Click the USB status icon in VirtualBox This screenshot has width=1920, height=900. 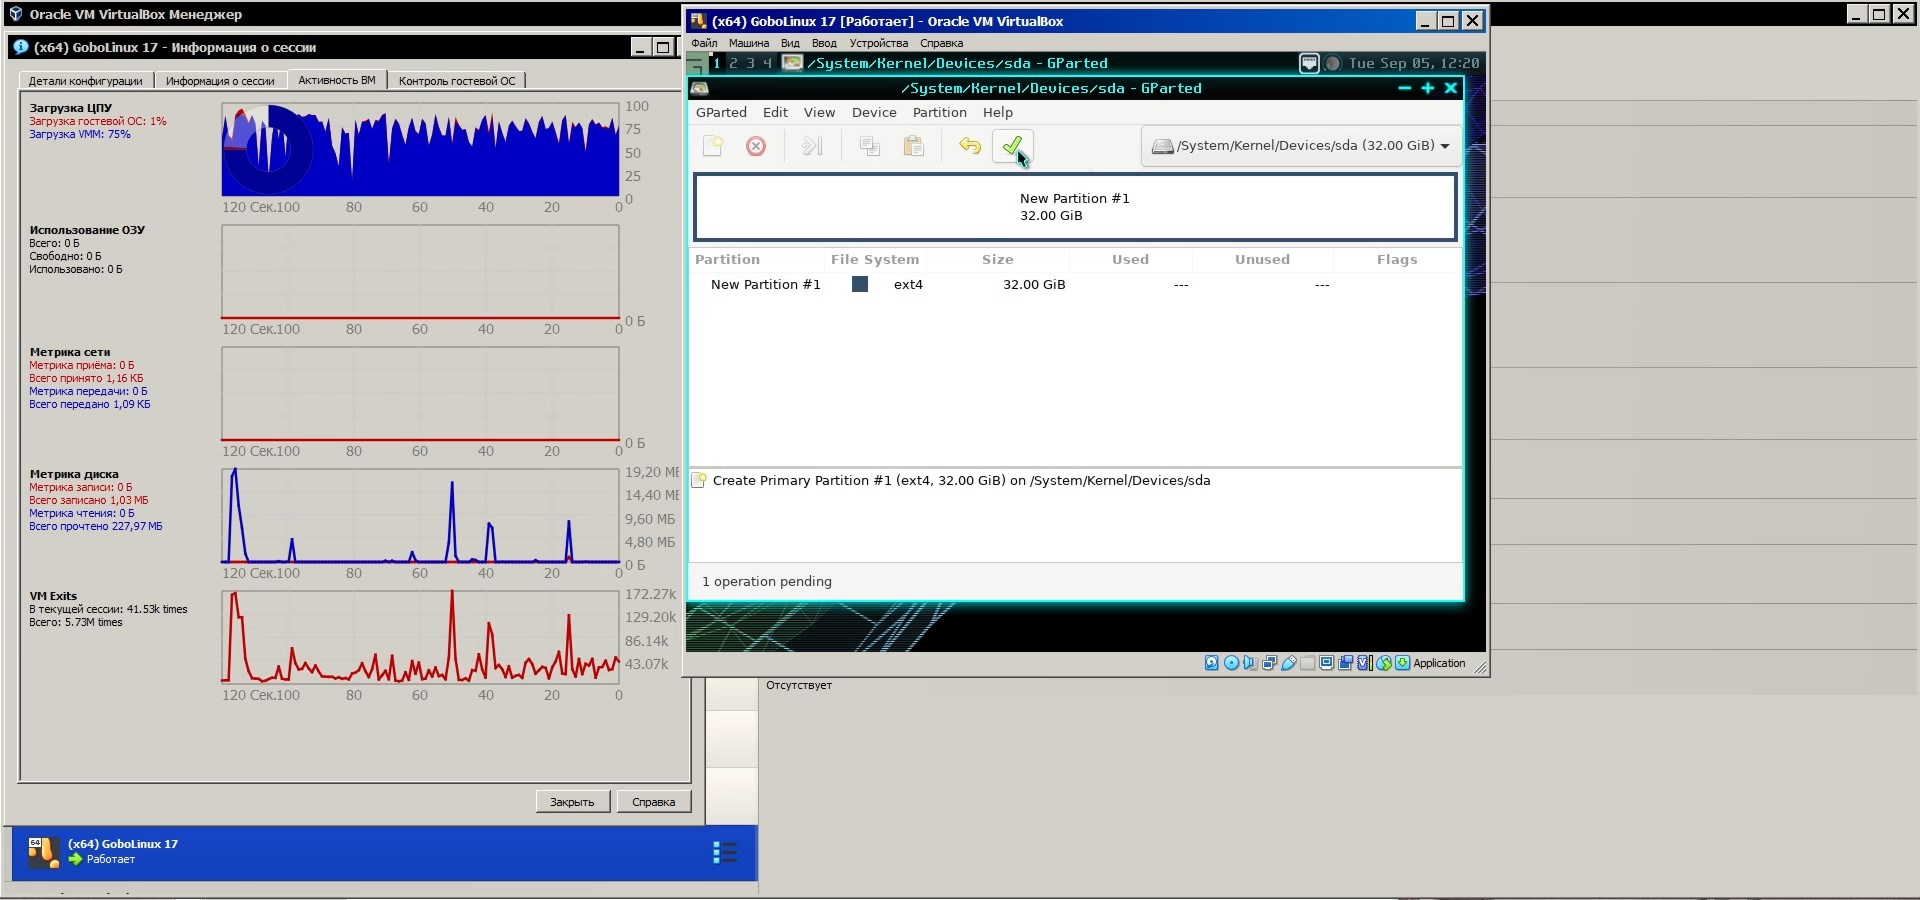click(x=1289, y=663)
